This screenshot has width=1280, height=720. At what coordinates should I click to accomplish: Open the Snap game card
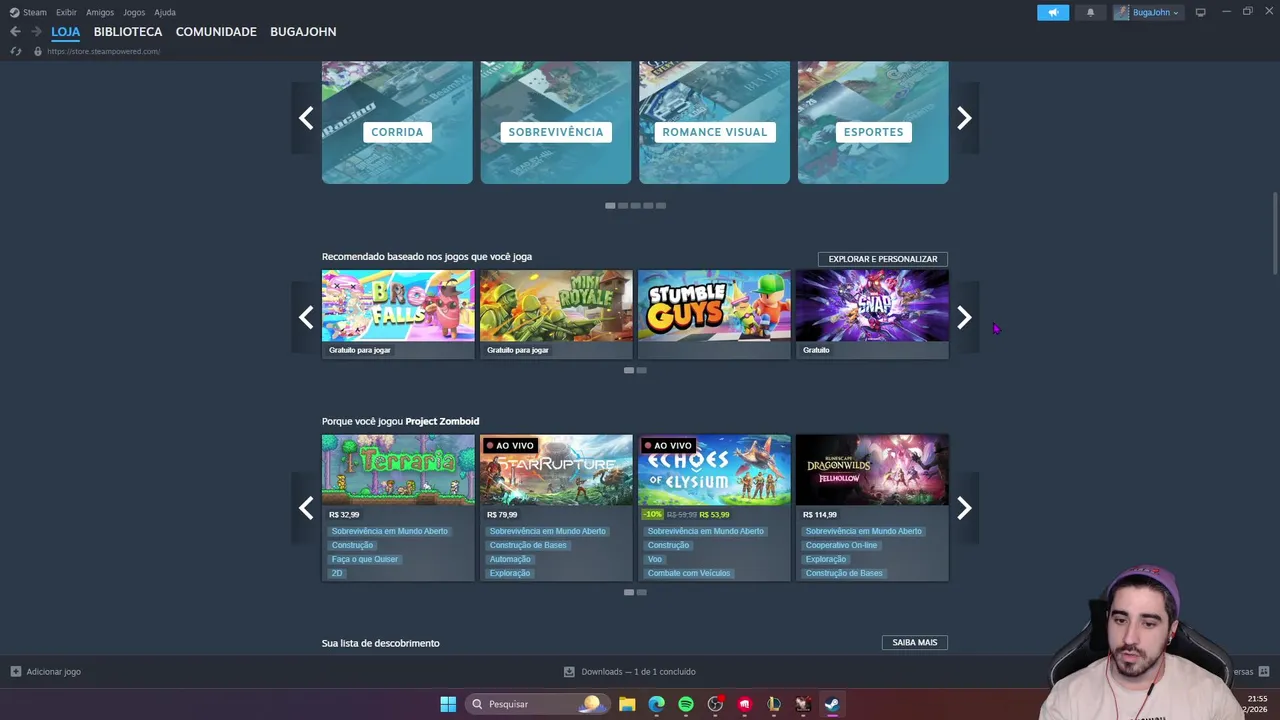(x=872, y=314)
